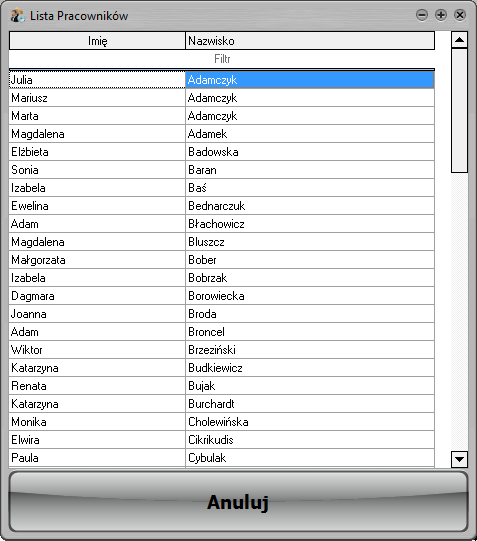This screenshot has width=477, height=541.
Task: Select the surname Brzeziński
Action: (310, 350)
